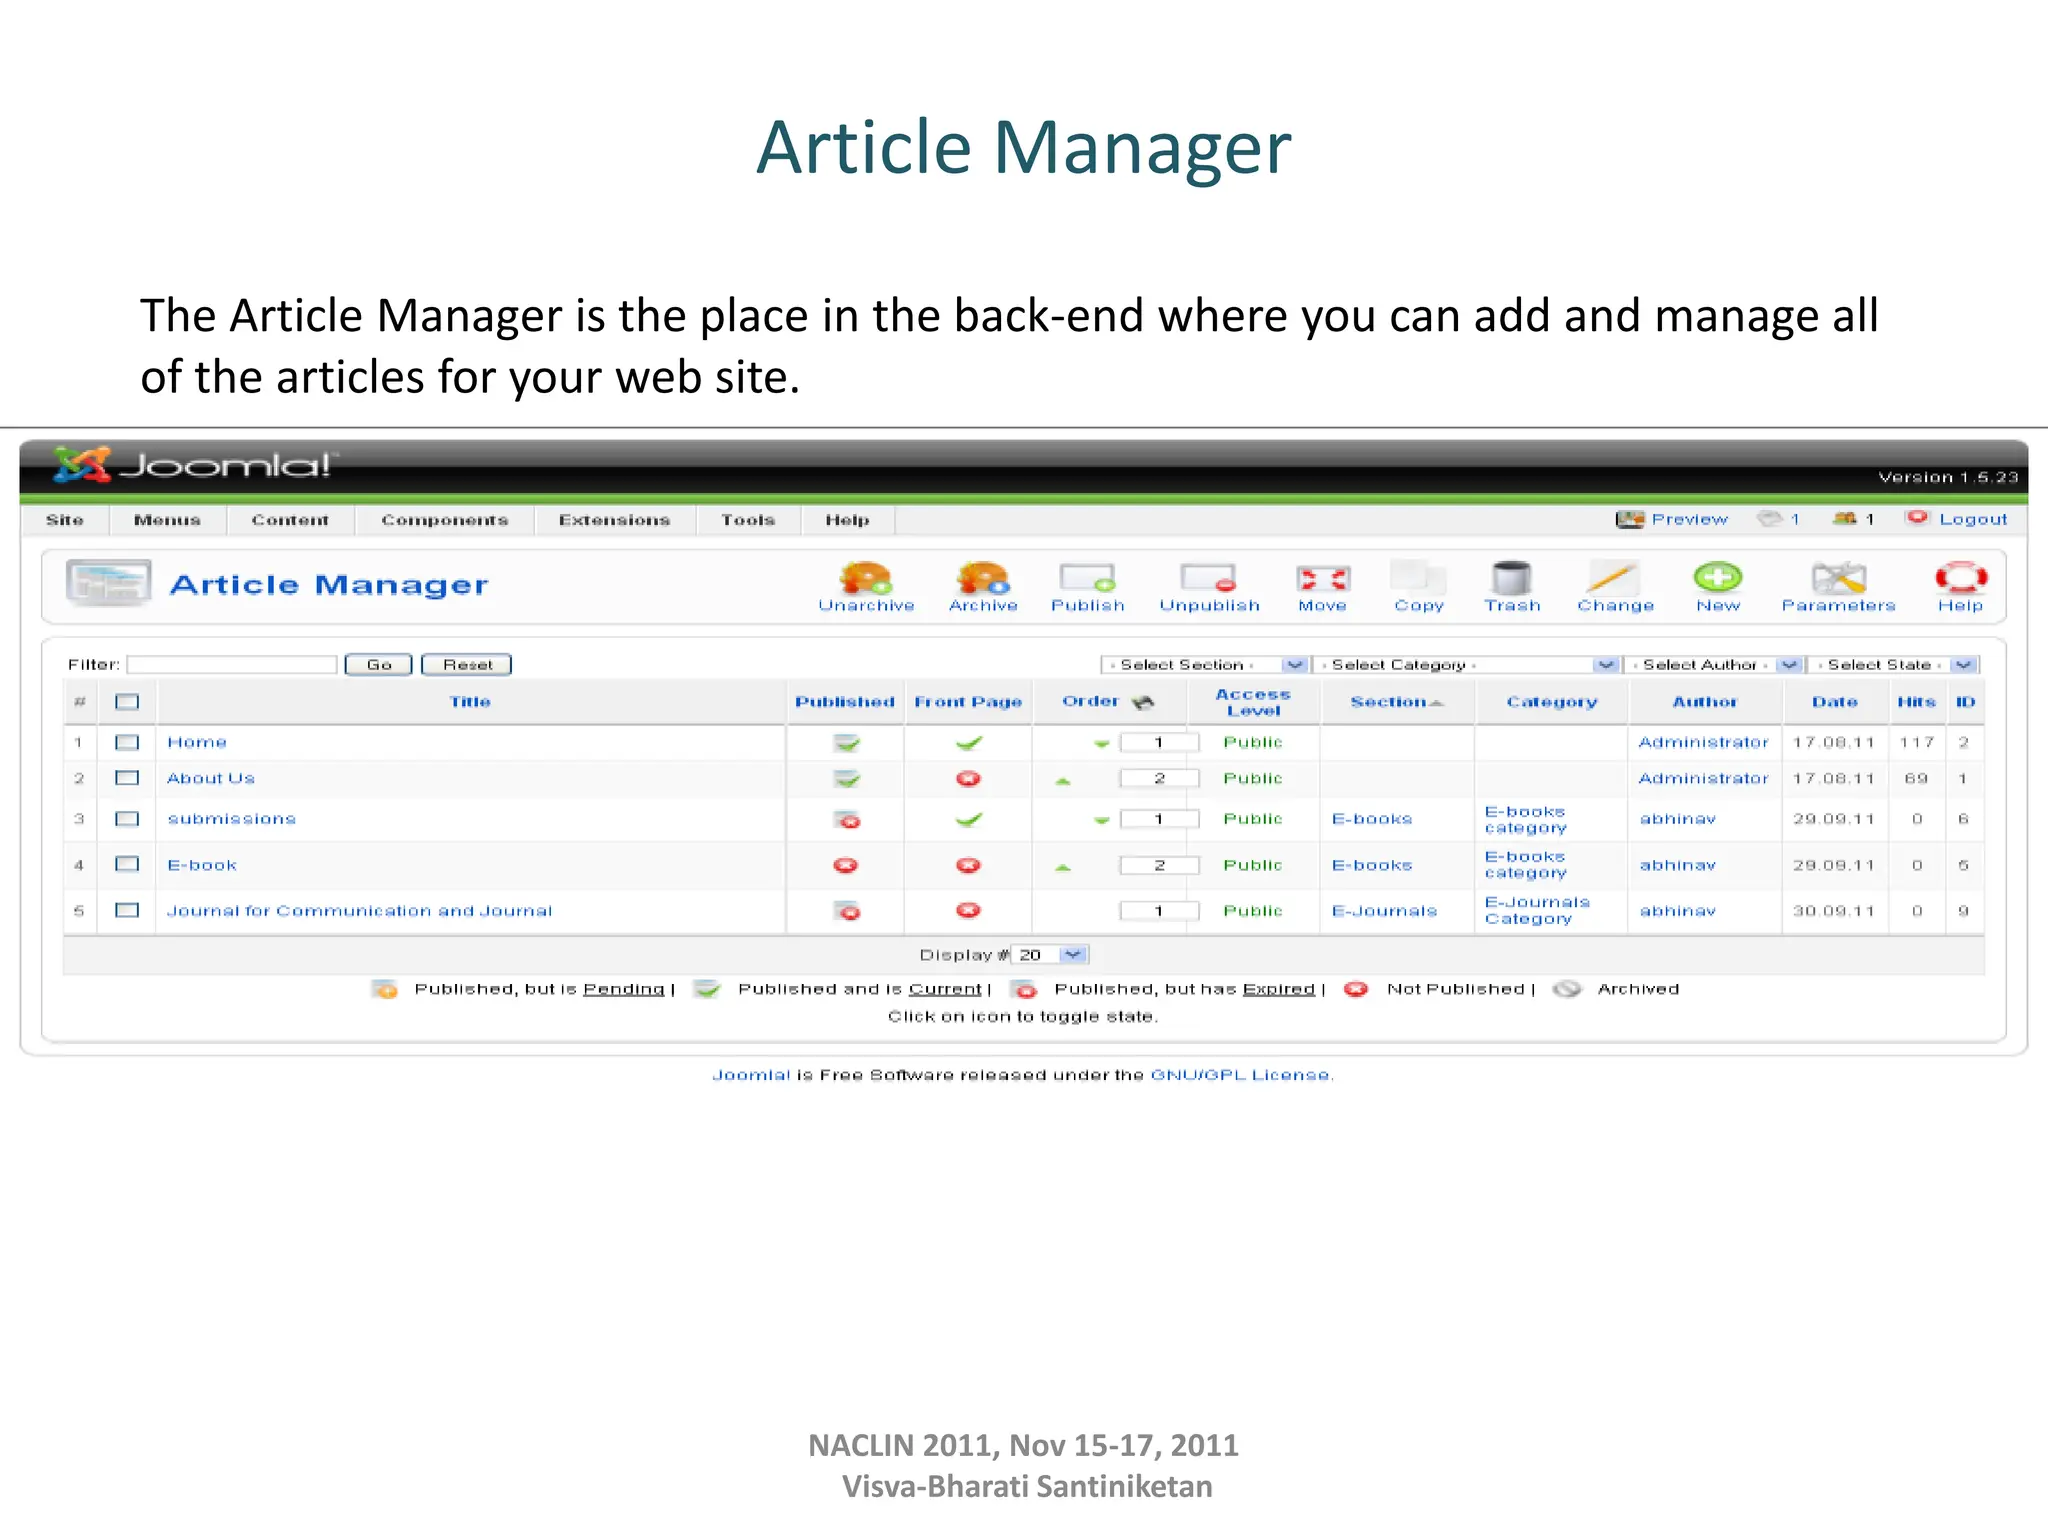
Task: Click the New article icon
Action: coord(1718,587)
